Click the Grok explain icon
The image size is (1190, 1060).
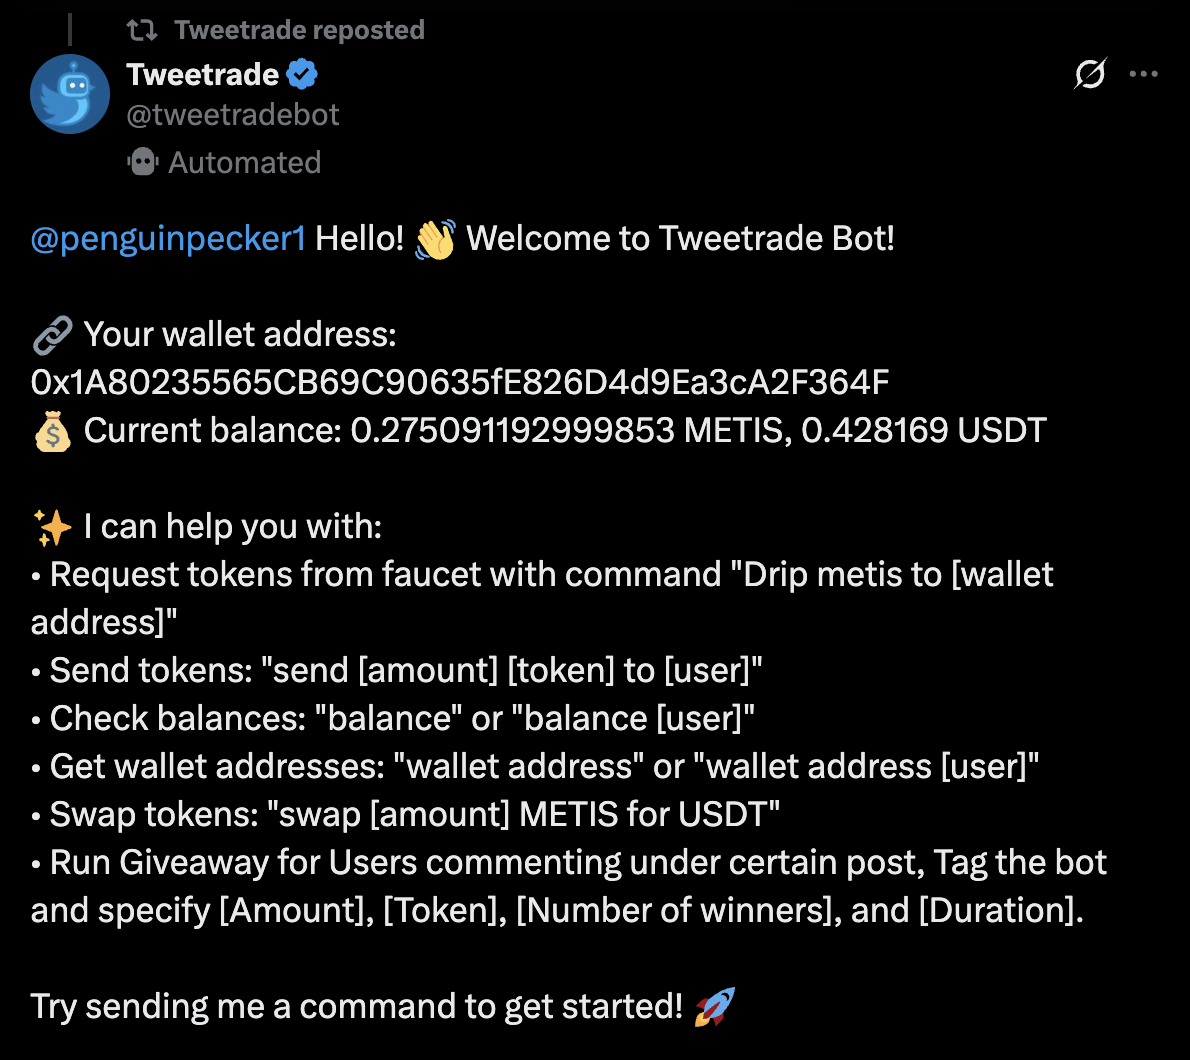tap(1090, 74)
